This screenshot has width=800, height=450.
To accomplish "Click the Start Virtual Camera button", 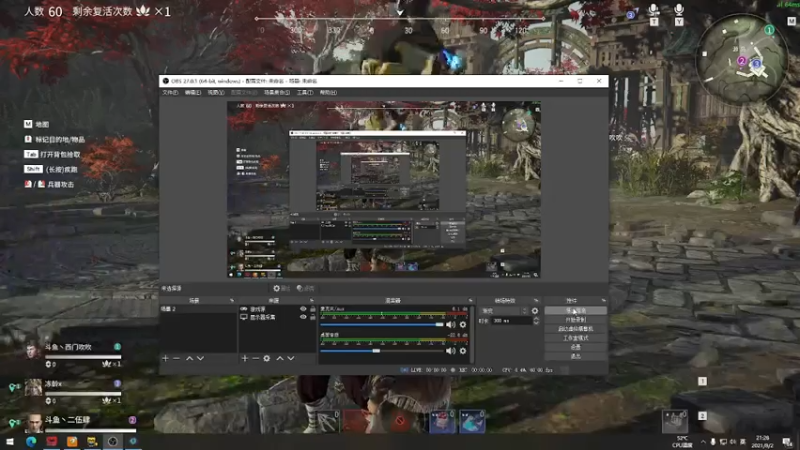I will click(576, 329).
